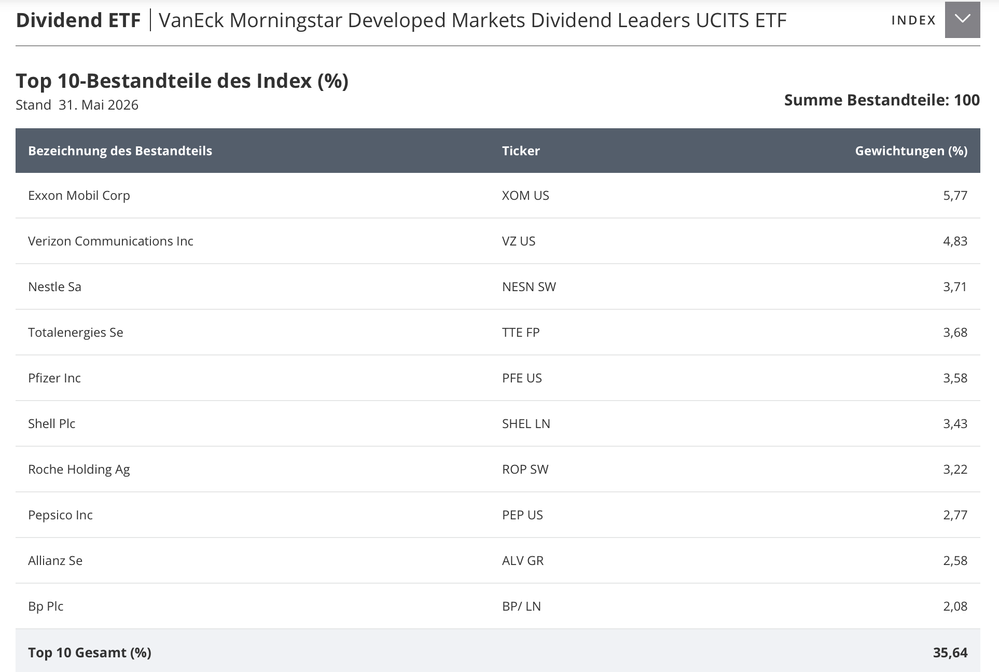Click the INDEX label

[x=913, y=20]
